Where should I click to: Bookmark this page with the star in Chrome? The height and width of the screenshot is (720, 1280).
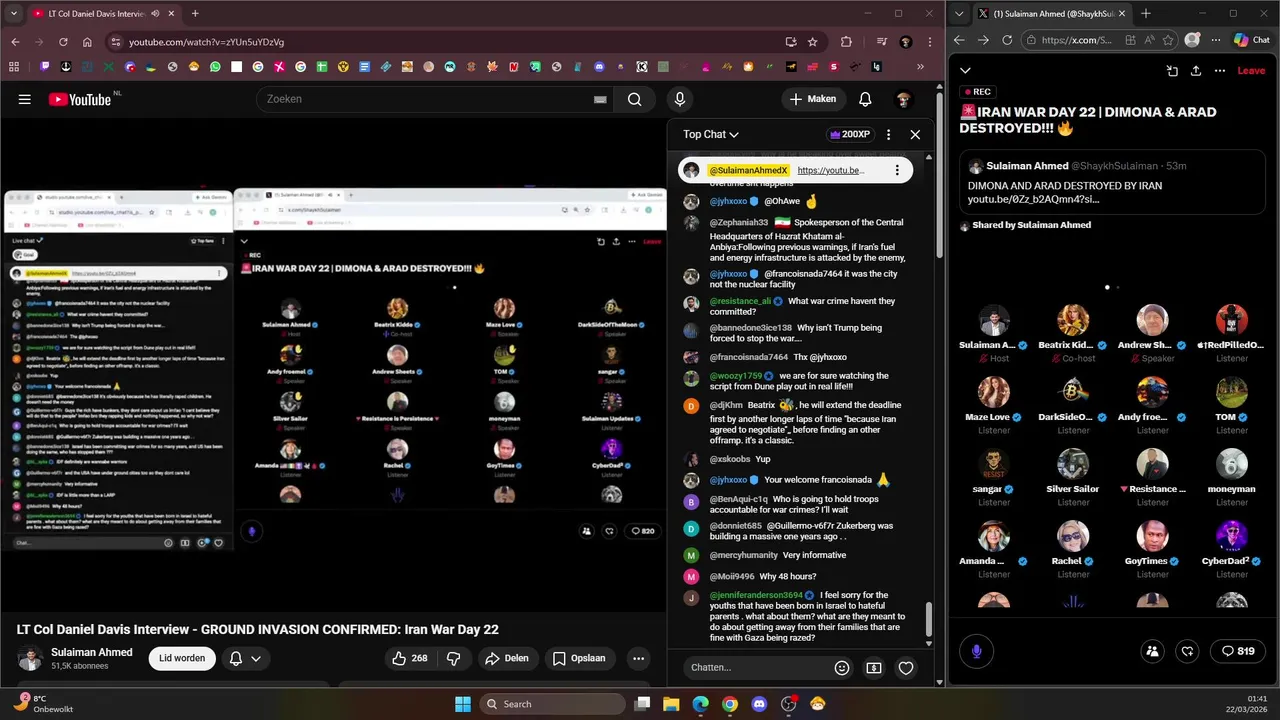(813, 42)
